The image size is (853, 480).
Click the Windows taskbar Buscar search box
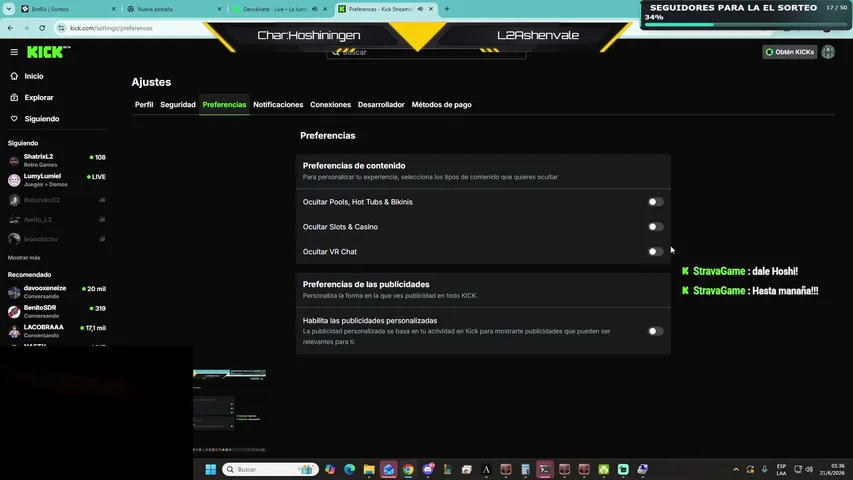tap(270, 469)
